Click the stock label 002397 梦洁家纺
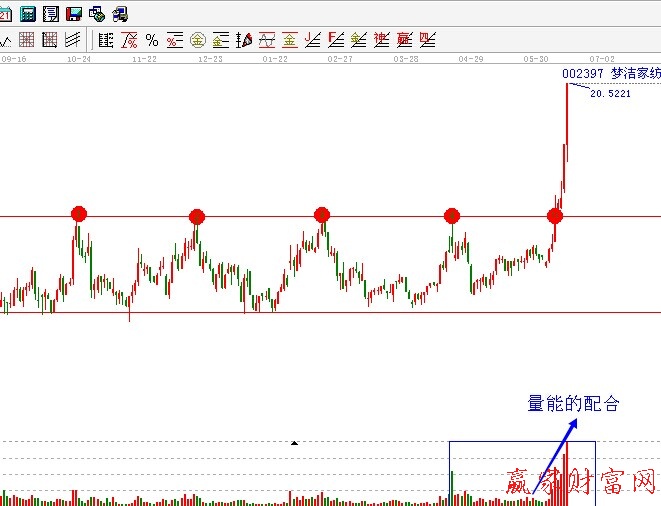Viewport: 661px width, 506px height. 610,74
